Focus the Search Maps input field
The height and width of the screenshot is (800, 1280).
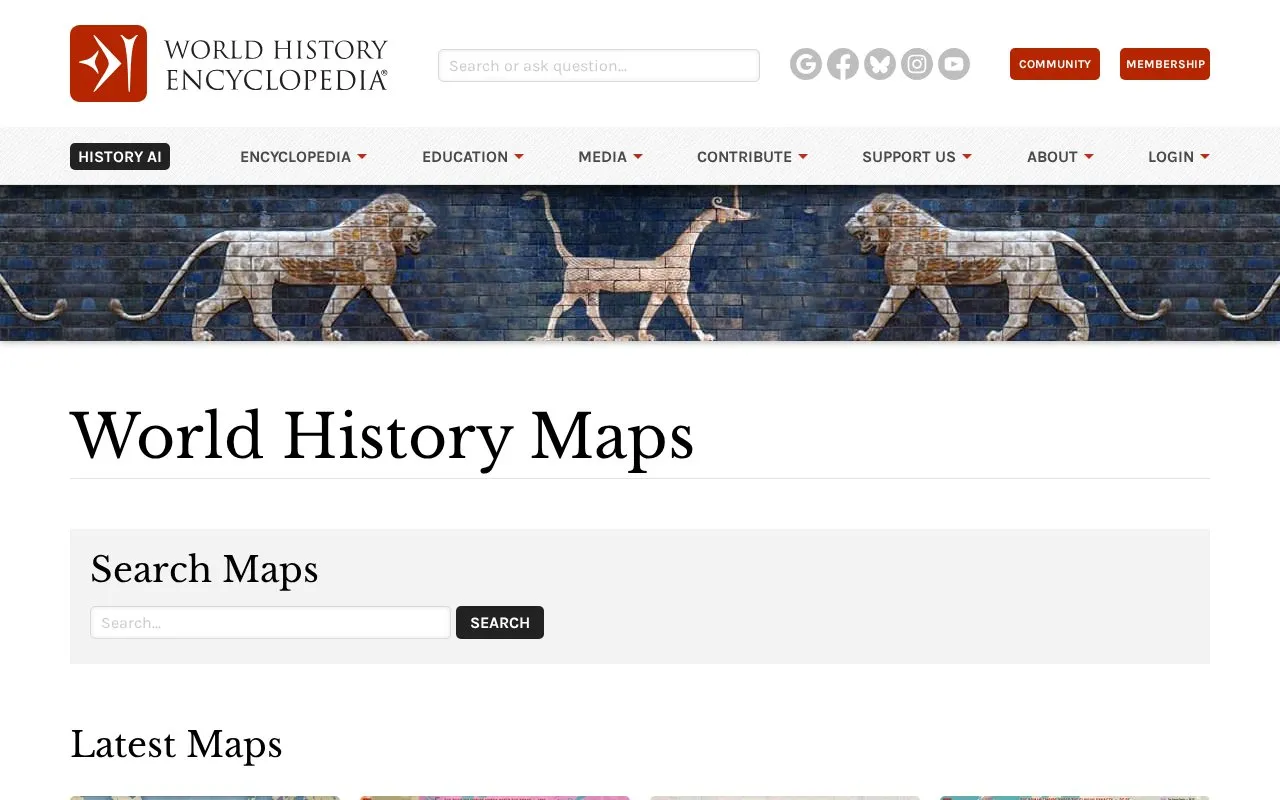pos(270,622)
